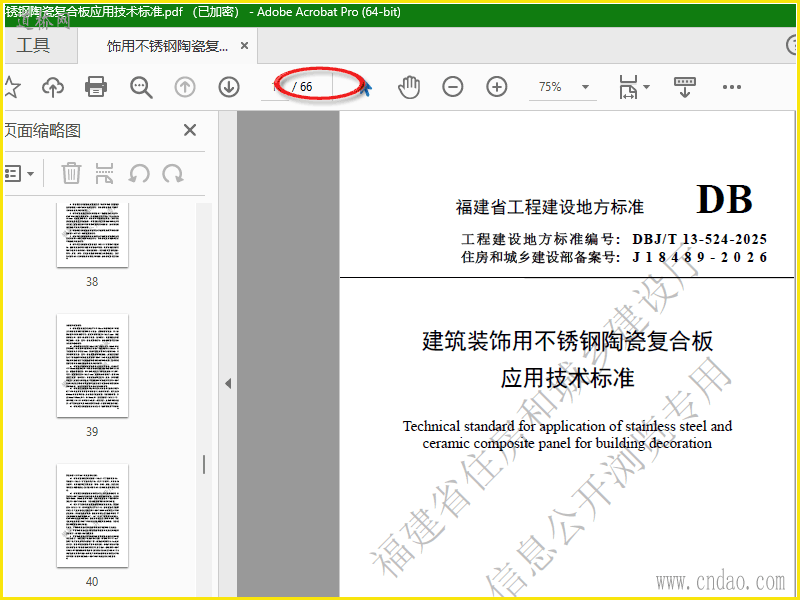
Task: Go to next page arrow
Action: (229, 87)
